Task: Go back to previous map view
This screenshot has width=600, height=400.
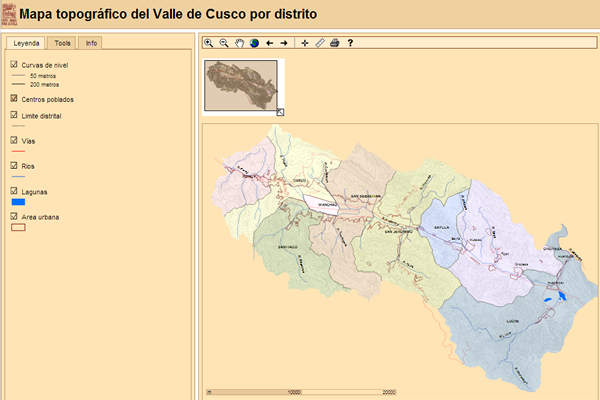Action: pos(270,43)
